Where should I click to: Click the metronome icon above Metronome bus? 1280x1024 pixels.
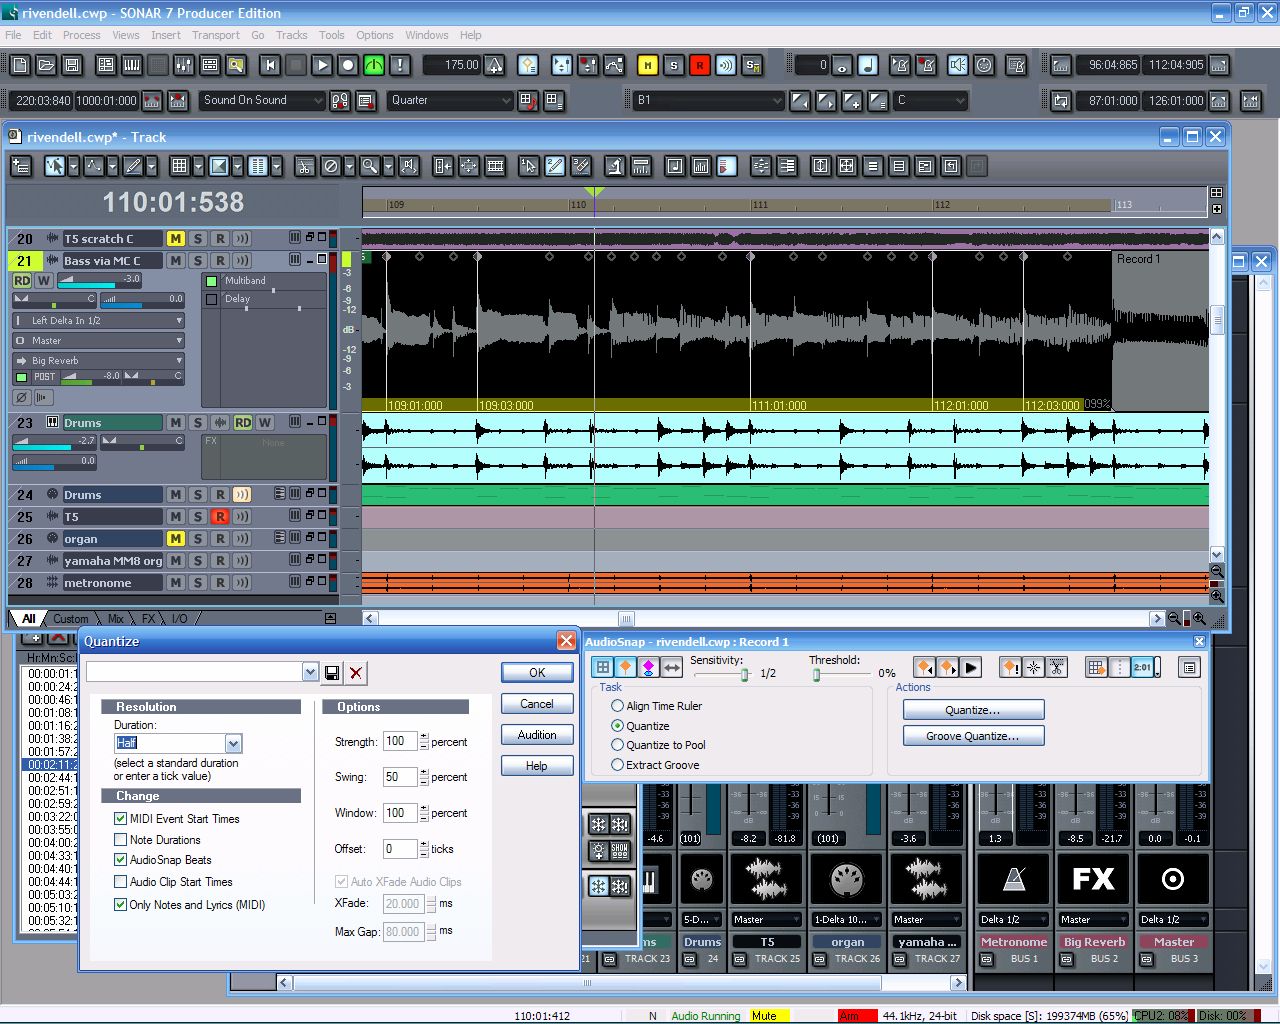[x=1014, y=879]
